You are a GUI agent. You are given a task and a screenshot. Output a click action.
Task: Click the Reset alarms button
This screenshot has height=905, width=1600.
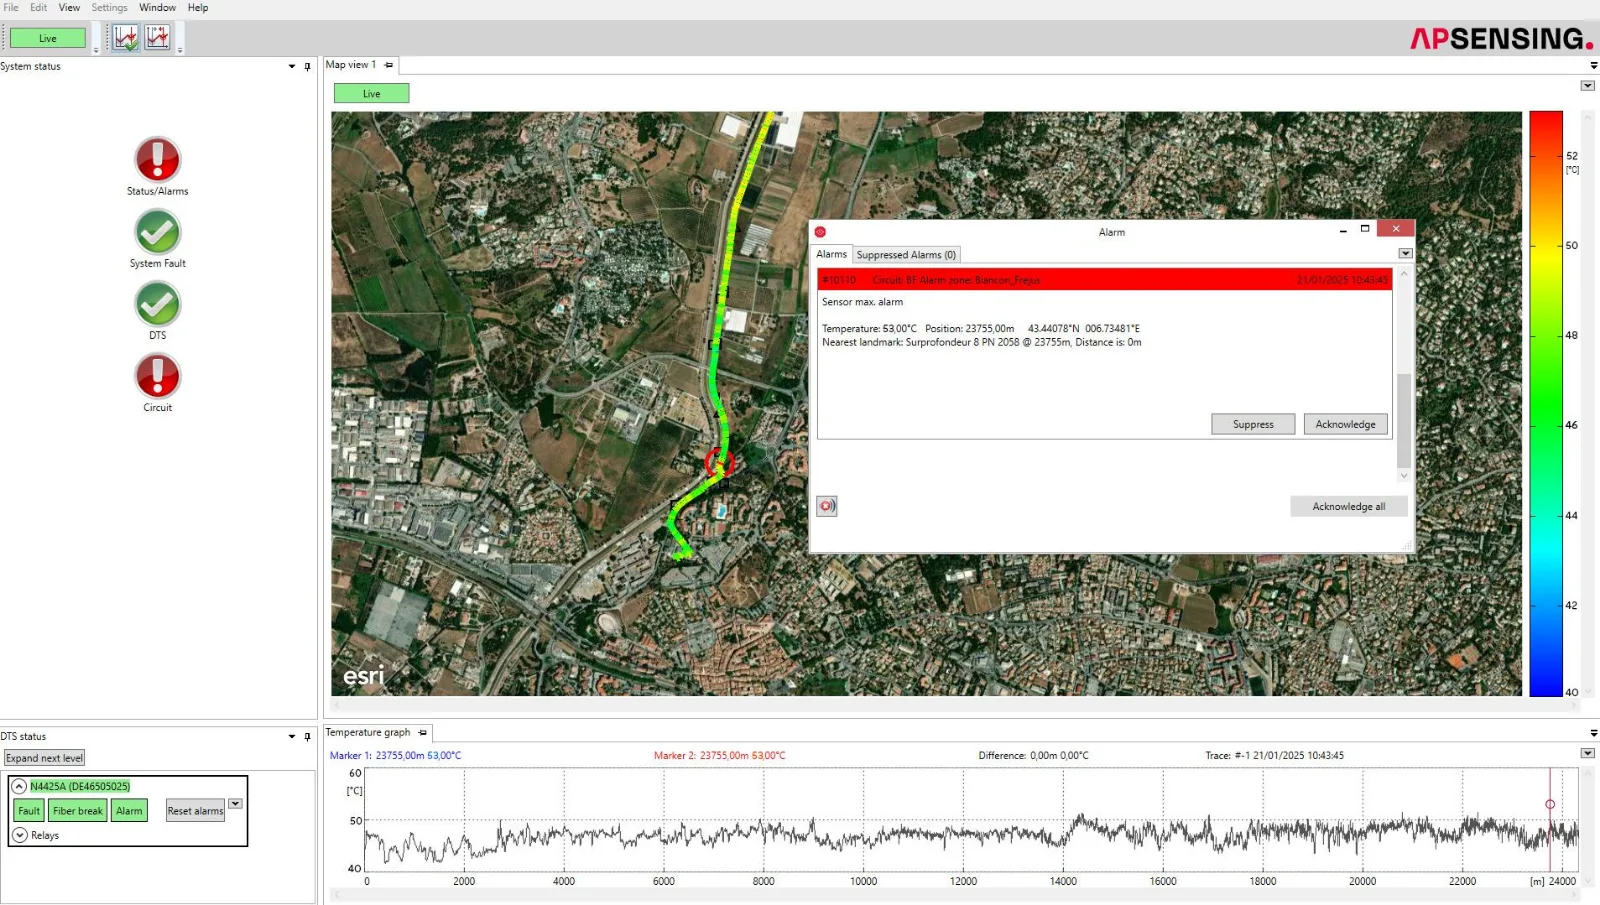[x=195, y=811]
